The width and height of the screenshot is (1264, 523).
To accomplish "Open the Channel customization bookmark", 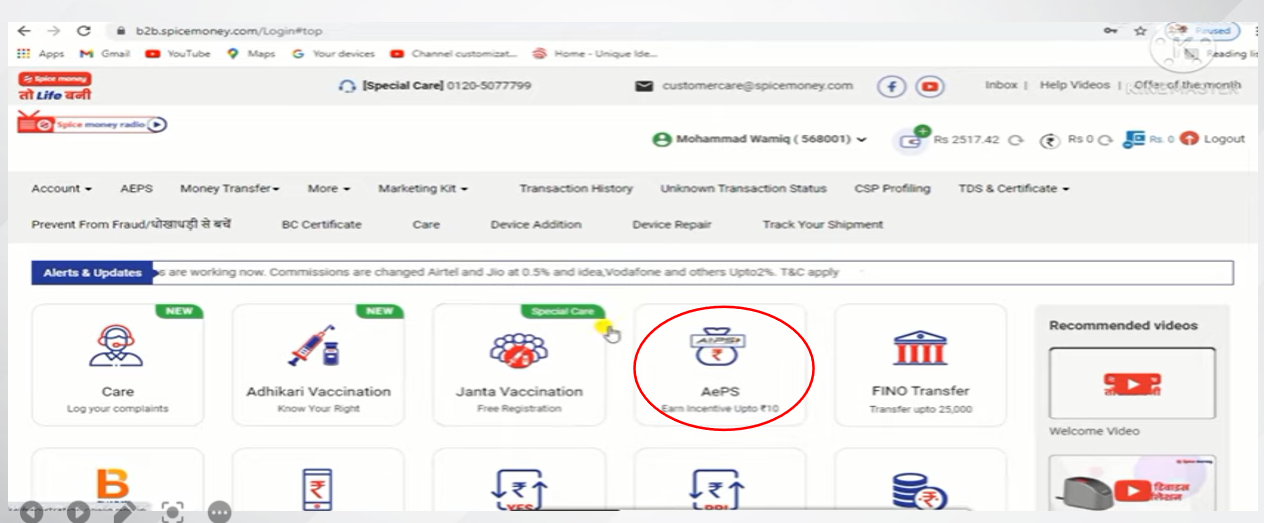I will (x=452, y=54).
